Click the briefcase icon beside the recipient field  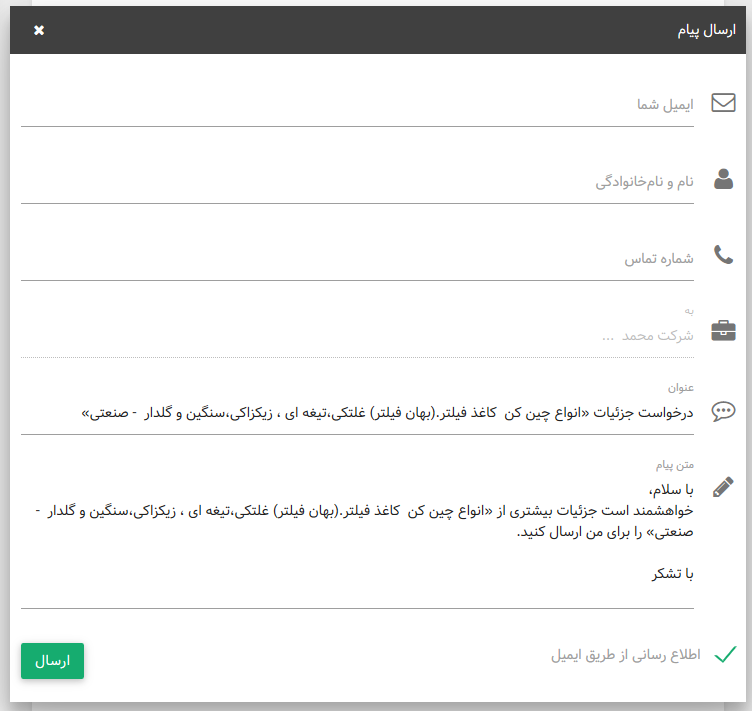723,331
